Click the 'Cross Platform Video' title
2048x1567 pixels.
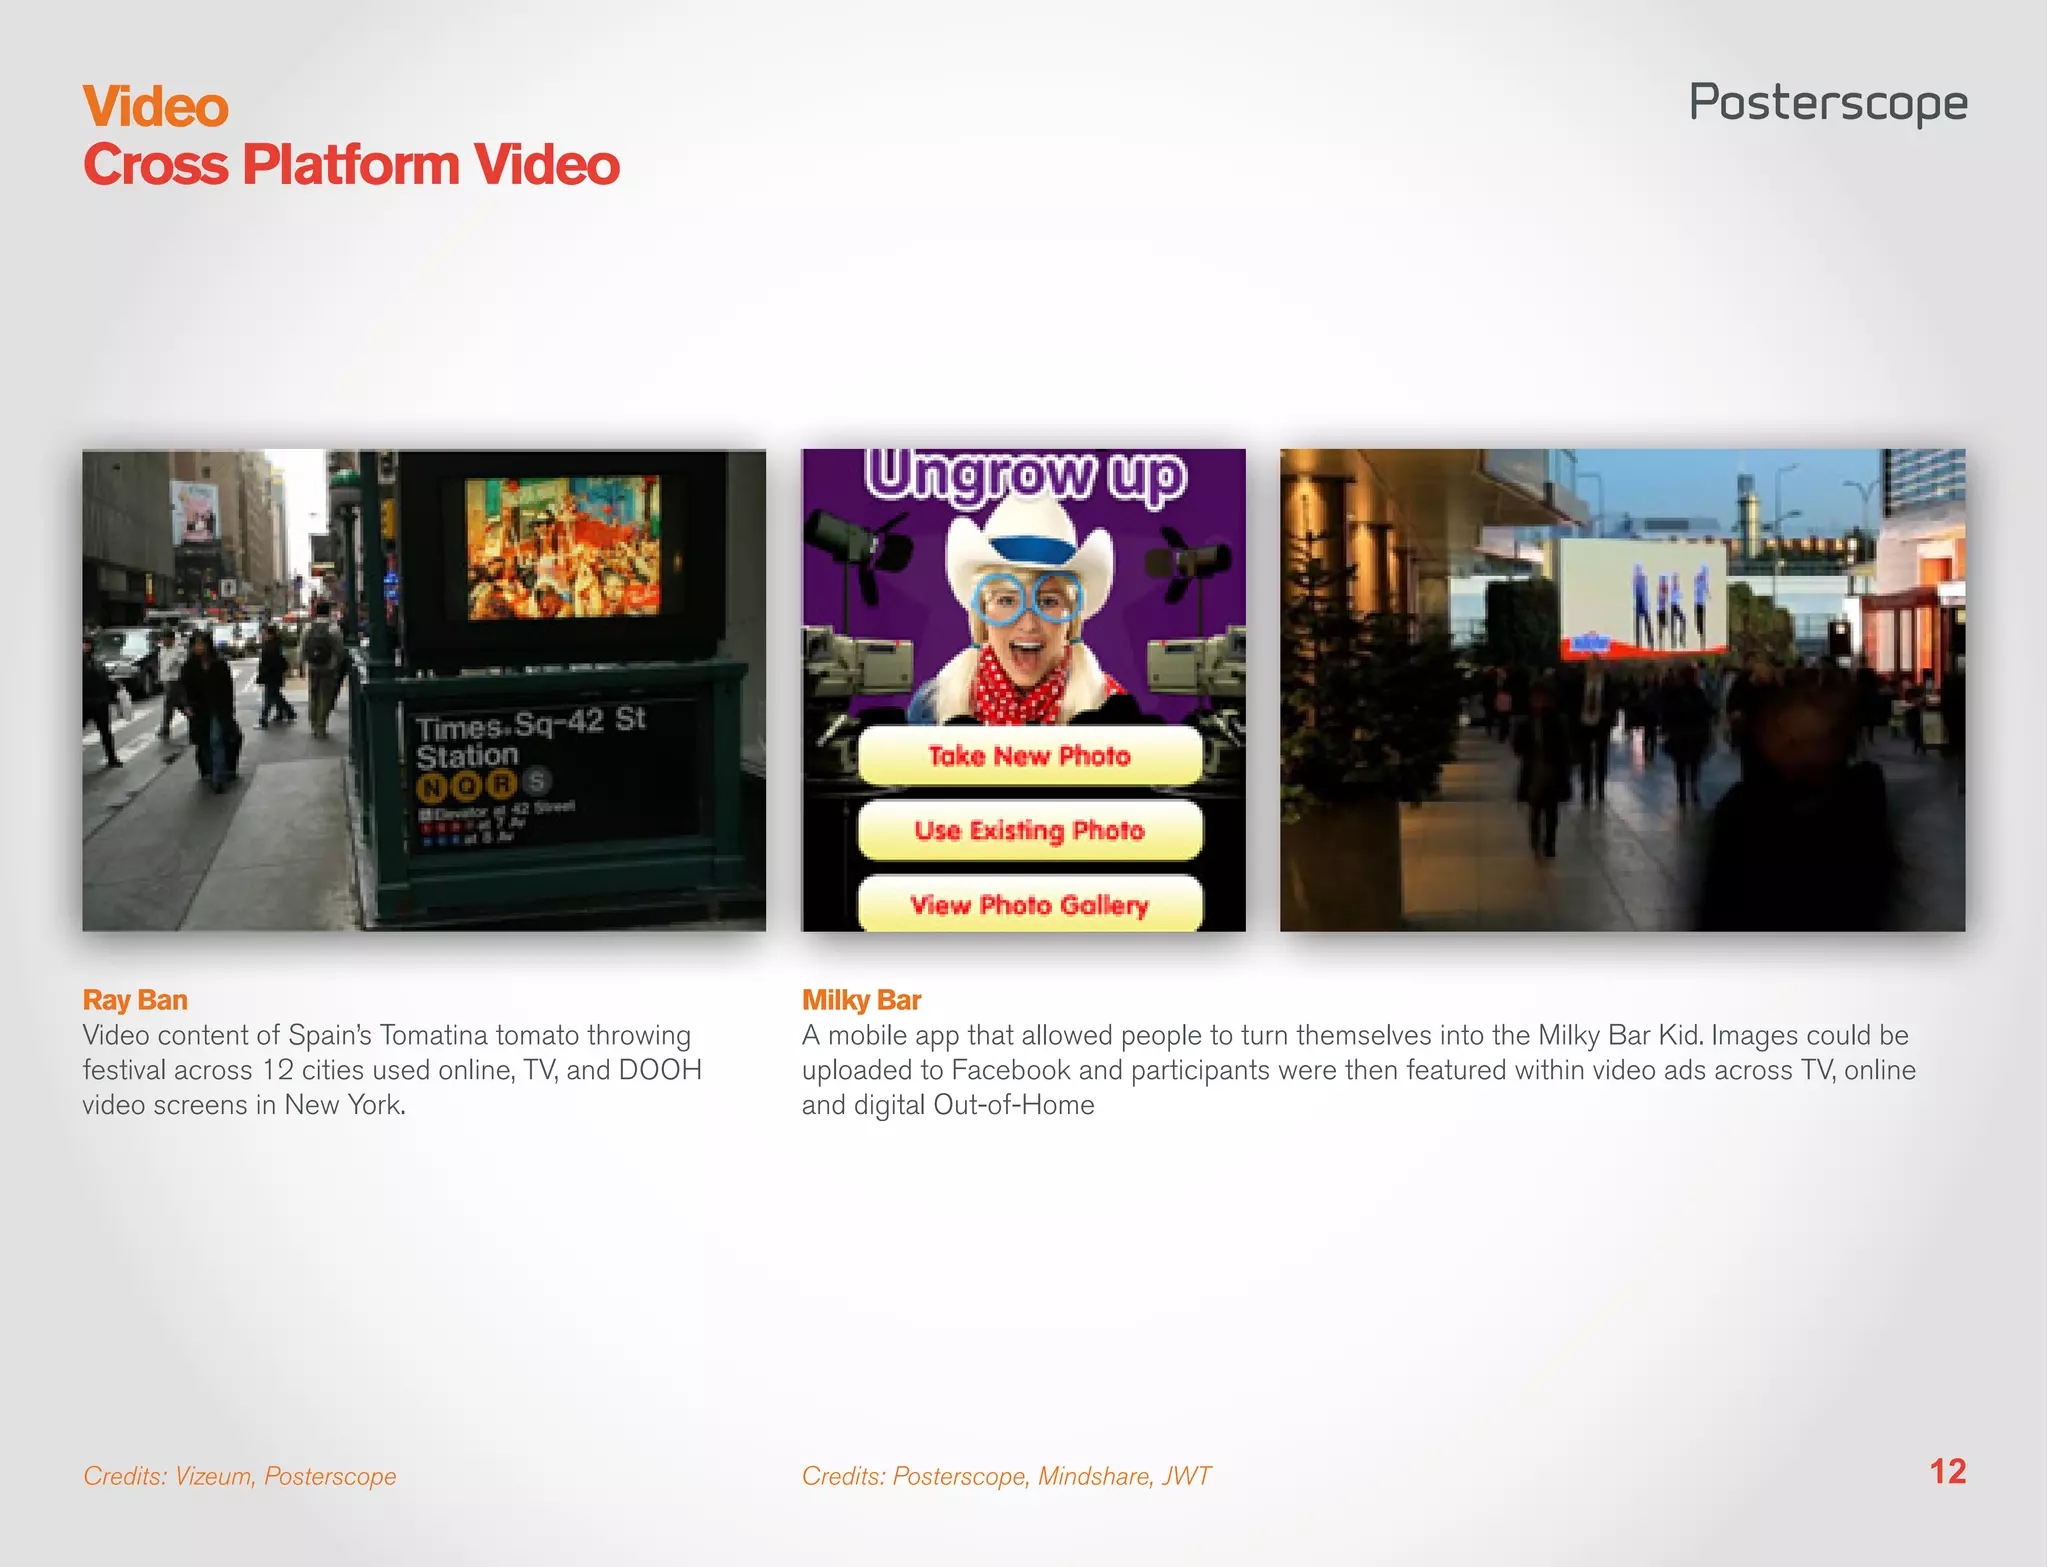coord(351,165)
